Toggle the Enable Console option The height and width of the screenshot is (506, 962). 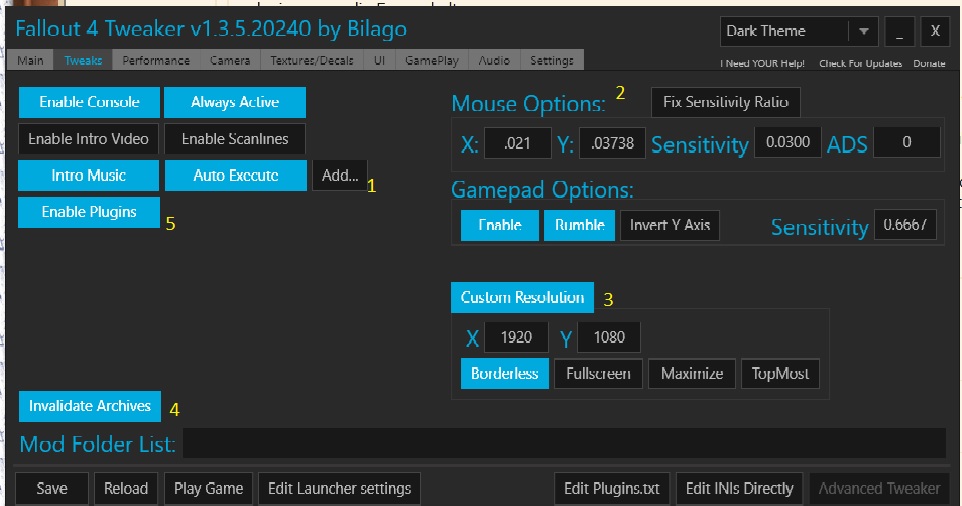pyautogui.click(x=89, y=102)
